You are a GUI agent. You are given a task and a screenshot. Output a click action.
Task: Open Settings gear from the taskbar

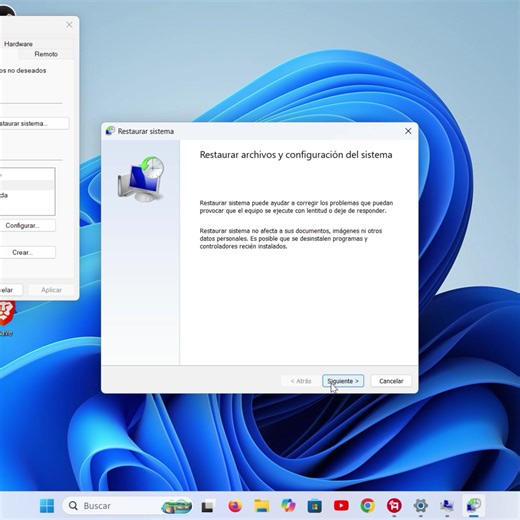(421, 506)
